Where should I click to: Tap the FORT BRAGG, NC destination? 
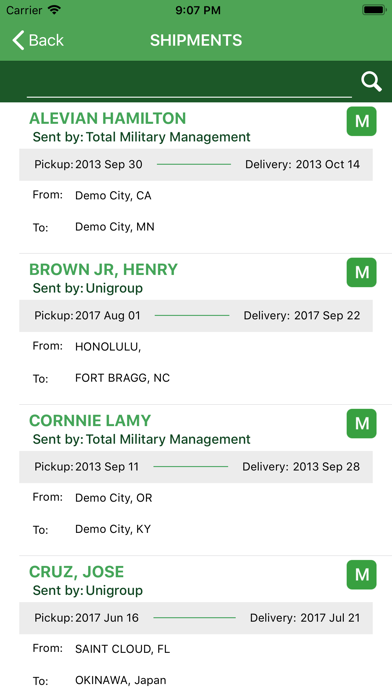[123, 378]
